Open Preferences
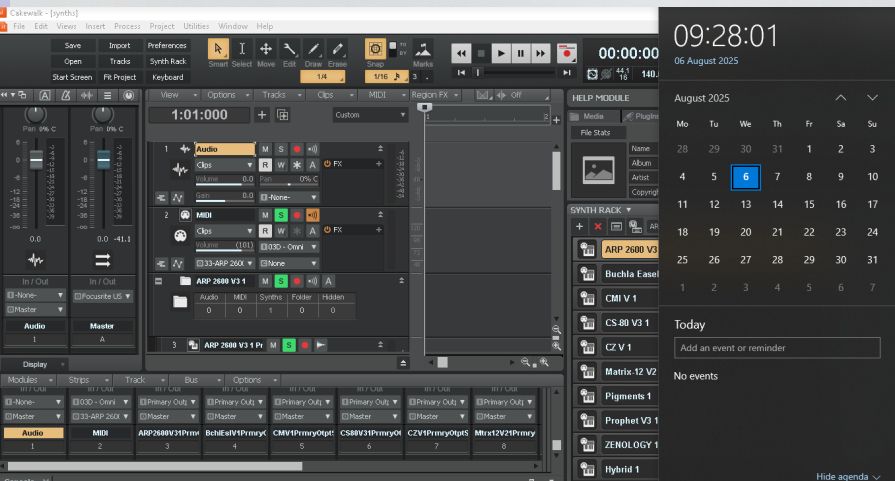 [x=167, y=45]
